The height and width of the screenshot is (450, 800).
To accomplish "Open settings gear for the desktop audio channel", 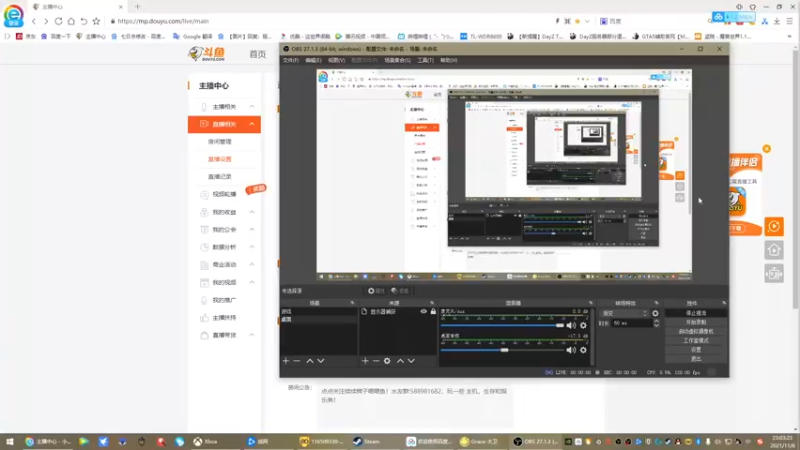I will pos(583,350).
